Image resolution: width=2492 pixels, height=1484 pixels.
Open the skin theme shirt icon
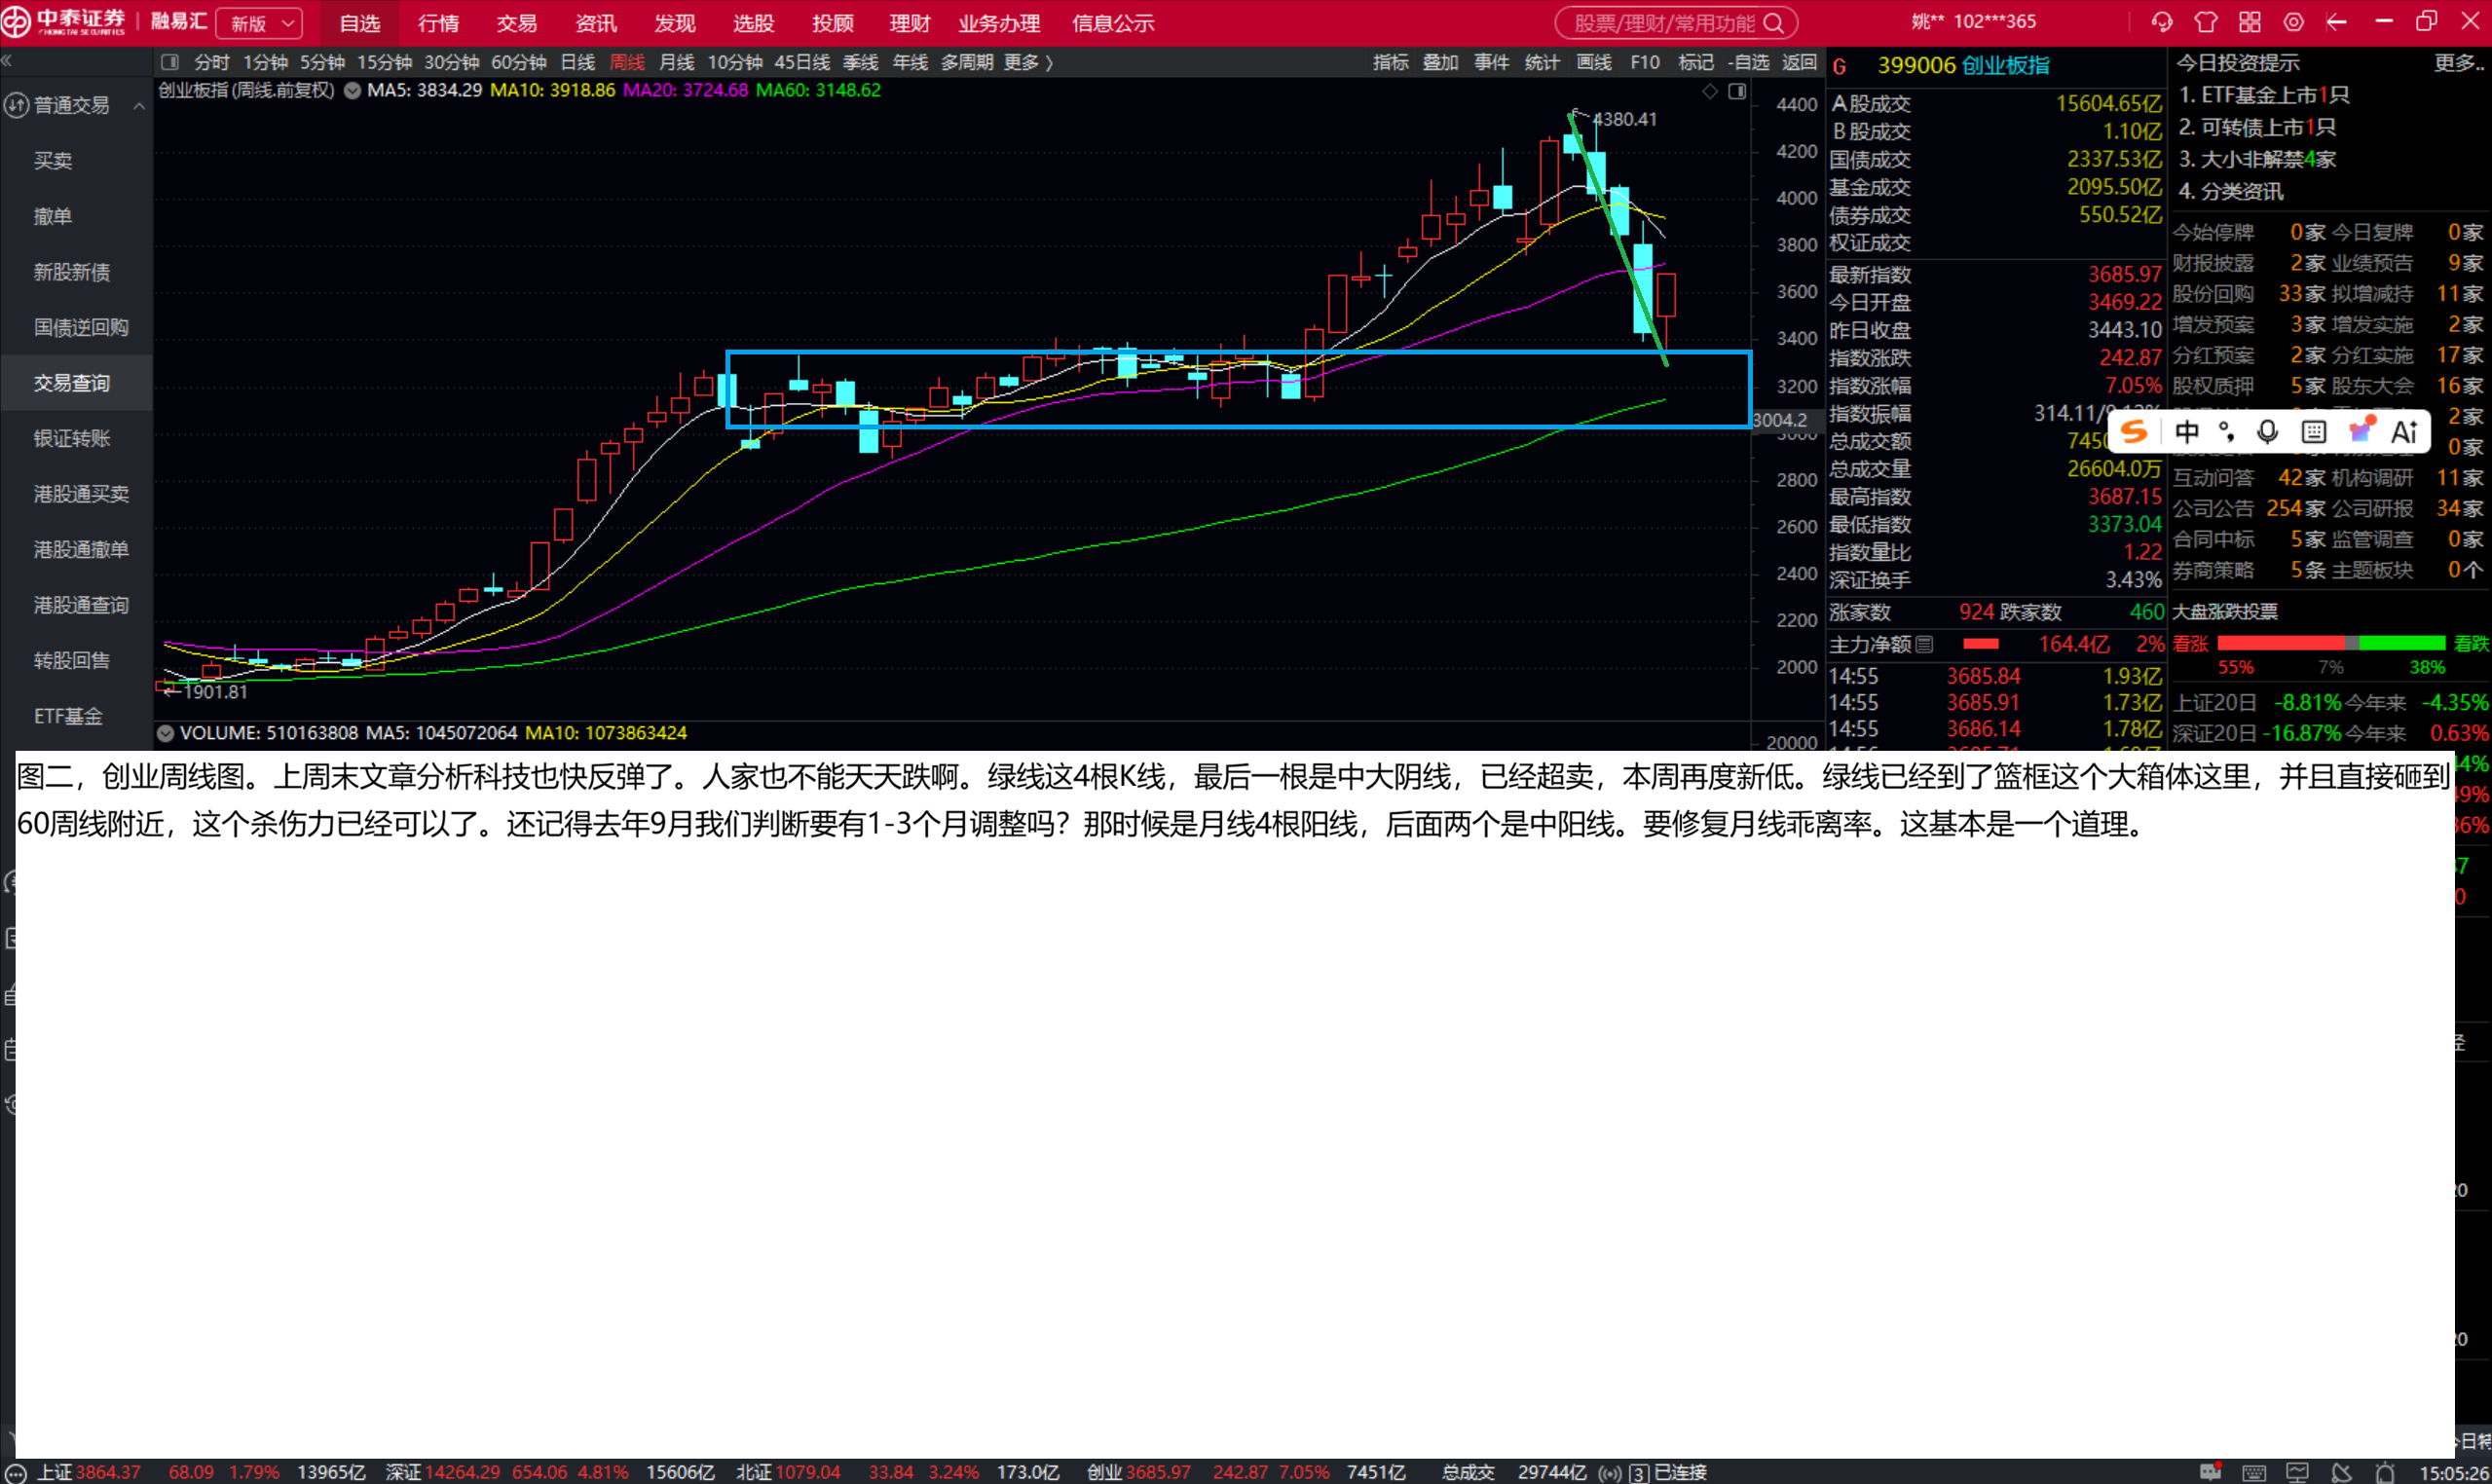tap(2206, 22)
